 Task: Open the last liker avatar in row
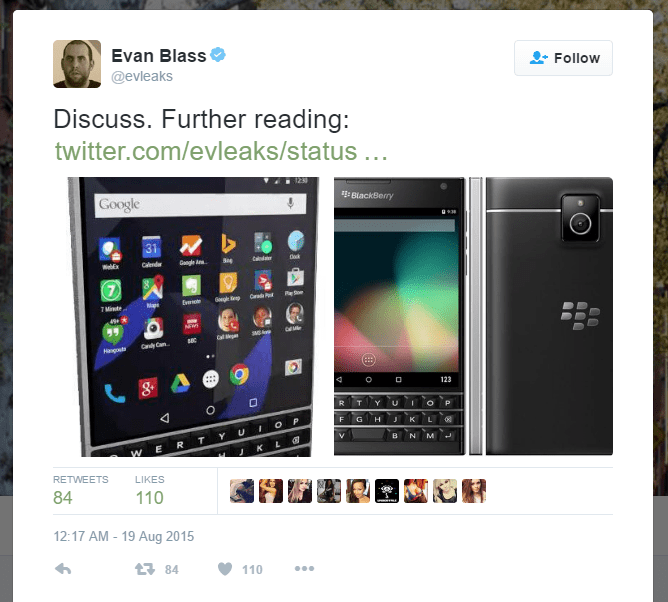pos(474,491)
